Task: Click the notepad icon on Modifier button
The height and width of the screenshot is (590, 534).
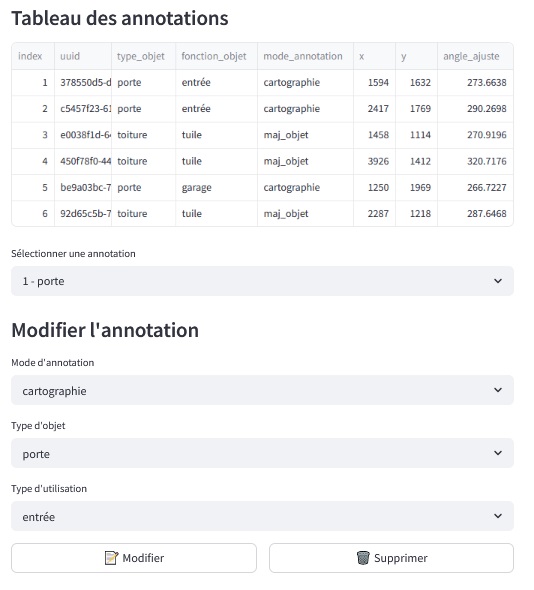Action: [111, 558]
